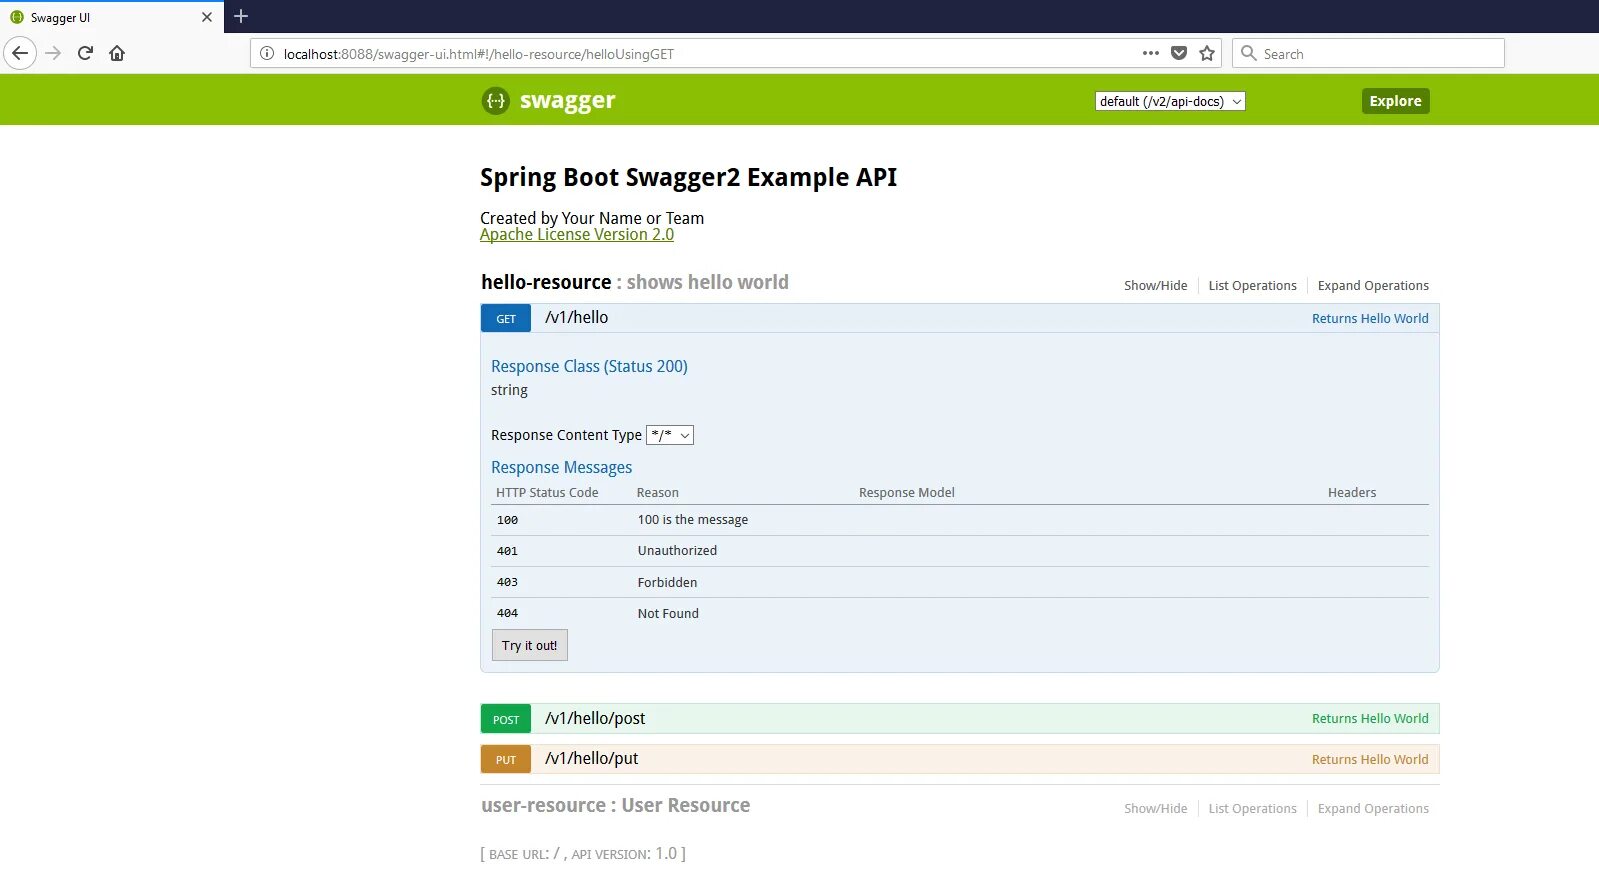The height and width of the screenshot is (892, 1599).
Task: Reload the current page
Action: point(85,53)
